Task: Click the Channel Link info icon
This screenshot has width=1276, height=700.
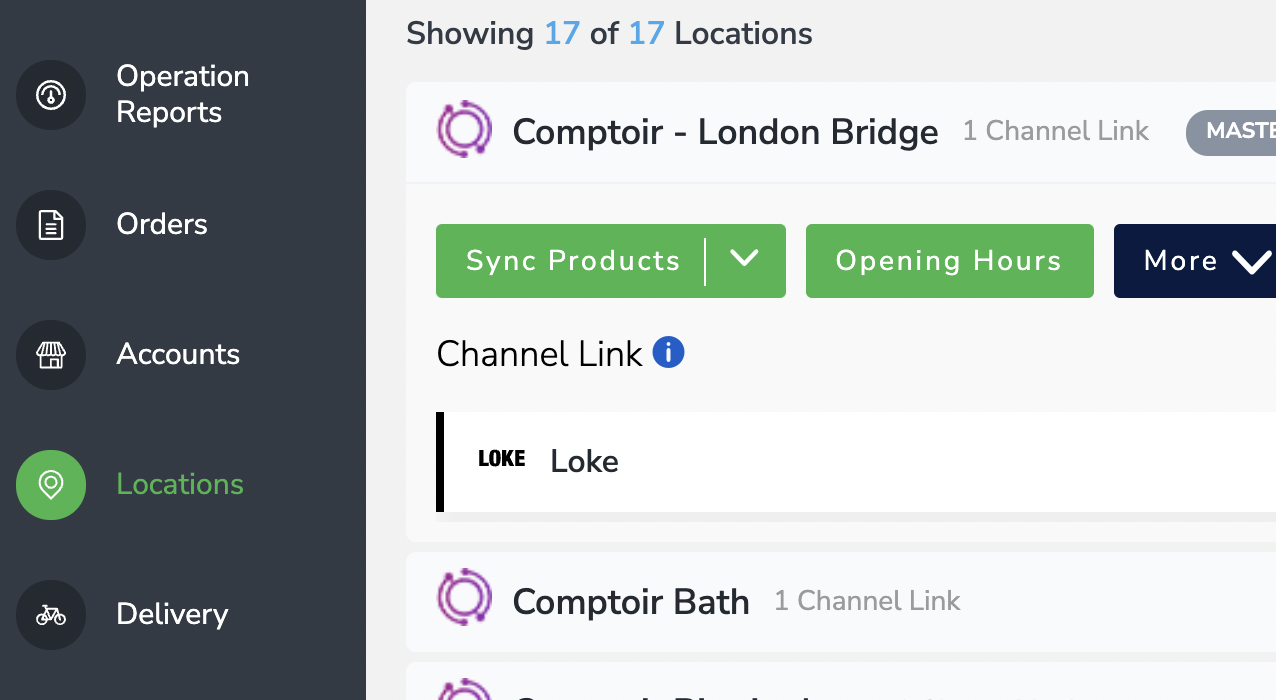Action: (668, 352)
